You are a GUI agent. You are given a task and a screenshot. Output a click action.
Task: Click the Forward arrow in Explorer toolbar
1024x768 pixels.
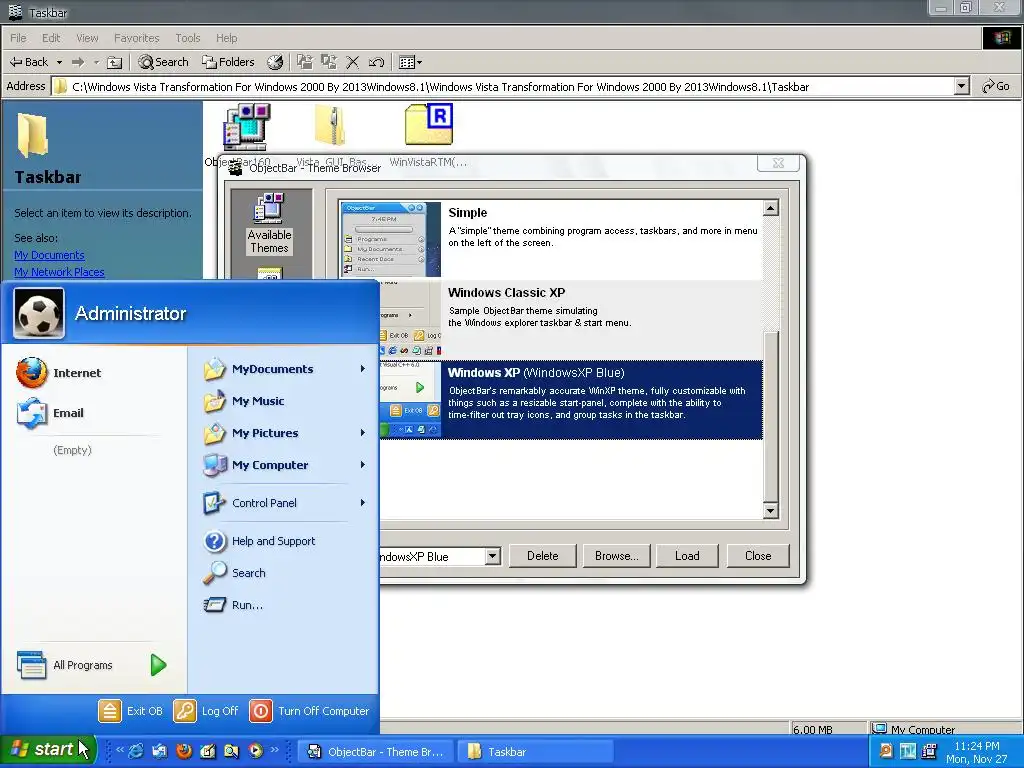coord(78,62)
